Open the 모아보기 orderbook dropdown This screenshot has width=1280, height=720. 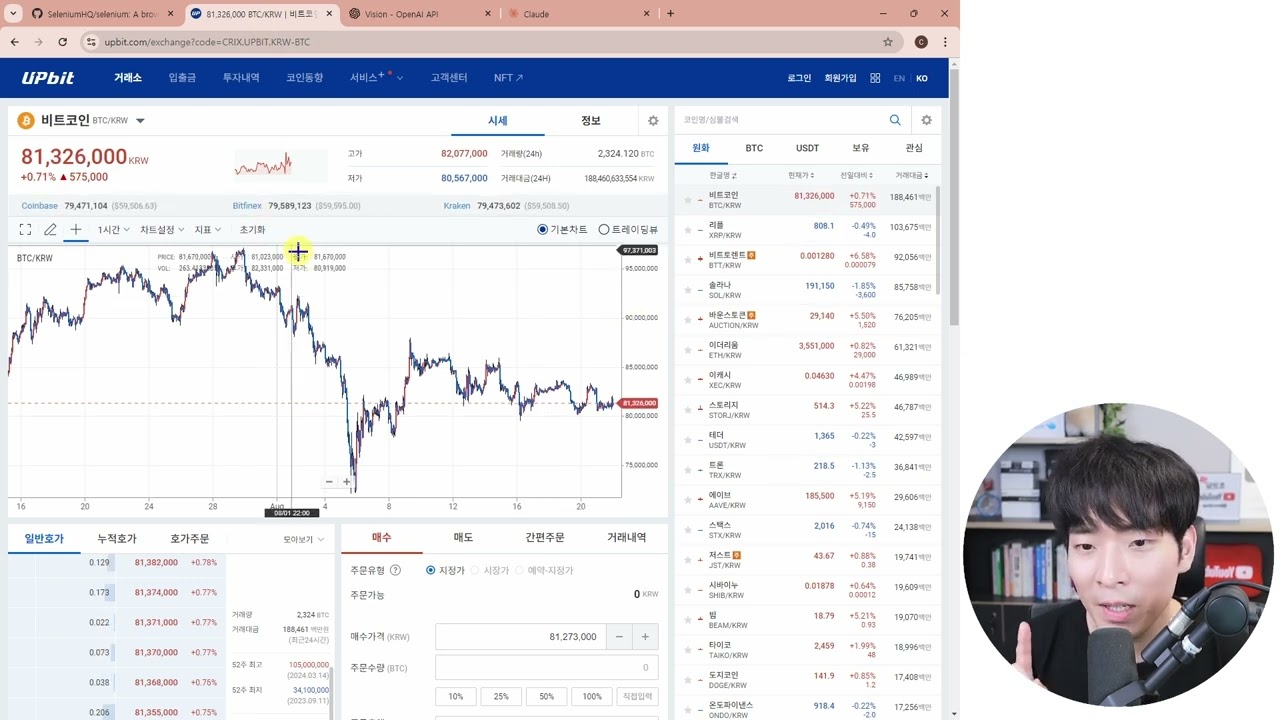coord(304,540)
